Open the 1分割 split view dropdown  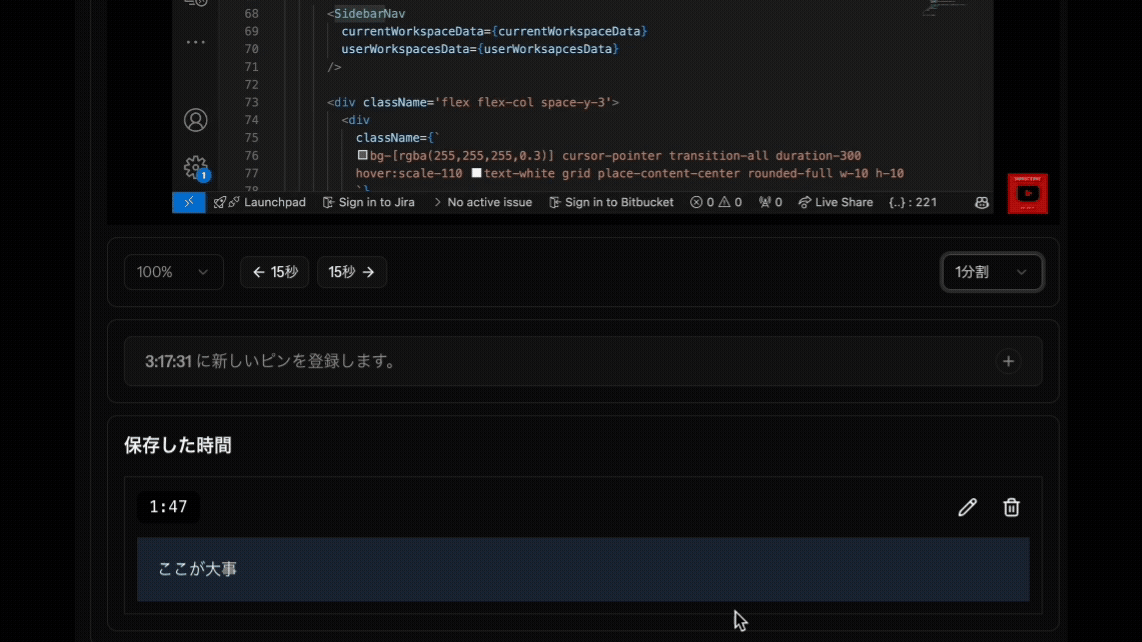[x=992, y=271]
